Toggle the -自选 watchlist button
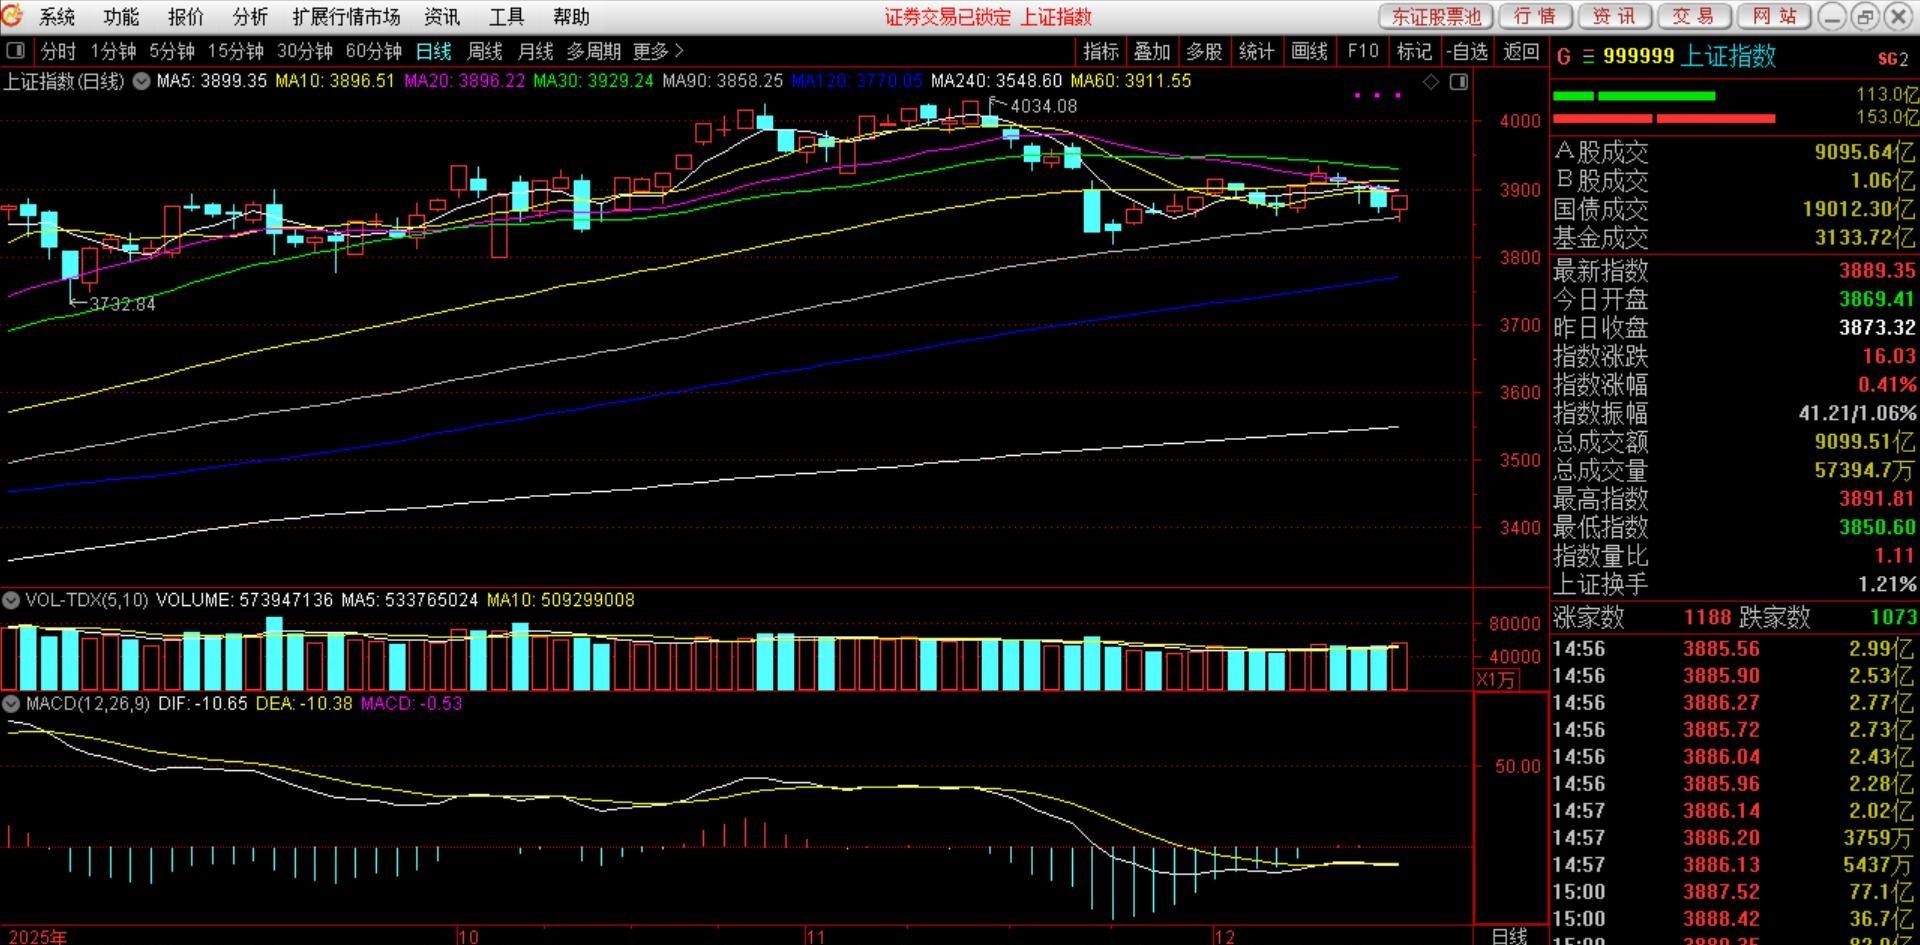 1467,51
